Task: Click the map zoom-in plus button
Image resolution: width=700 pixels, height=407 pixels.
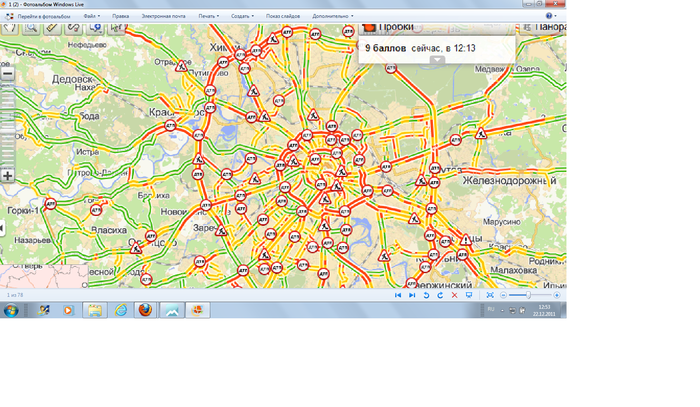Action: pyautogui.click(x=8, y=176)
